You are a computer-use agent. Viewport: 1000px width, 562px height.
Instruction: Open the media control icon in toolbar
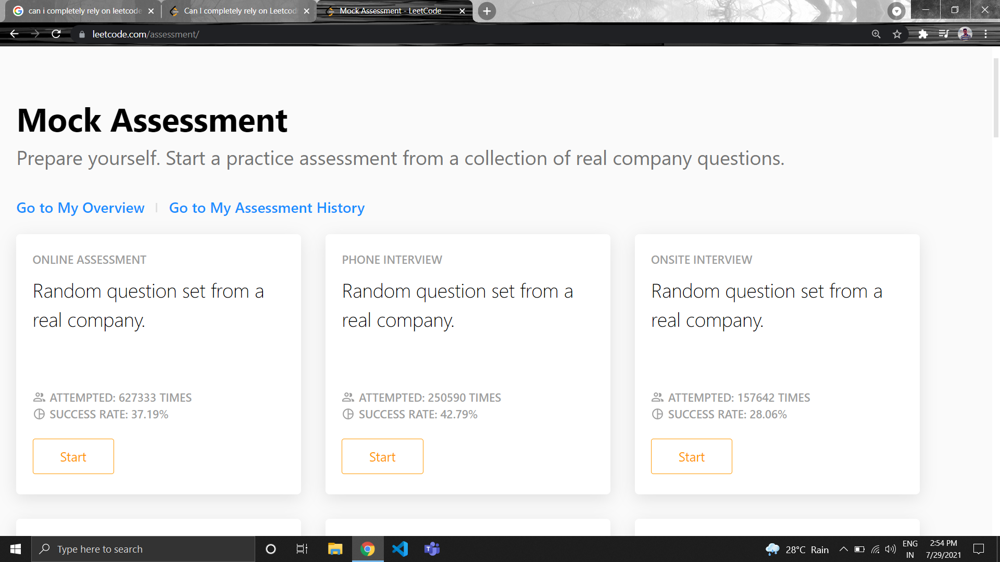click(x=944, y=34)
